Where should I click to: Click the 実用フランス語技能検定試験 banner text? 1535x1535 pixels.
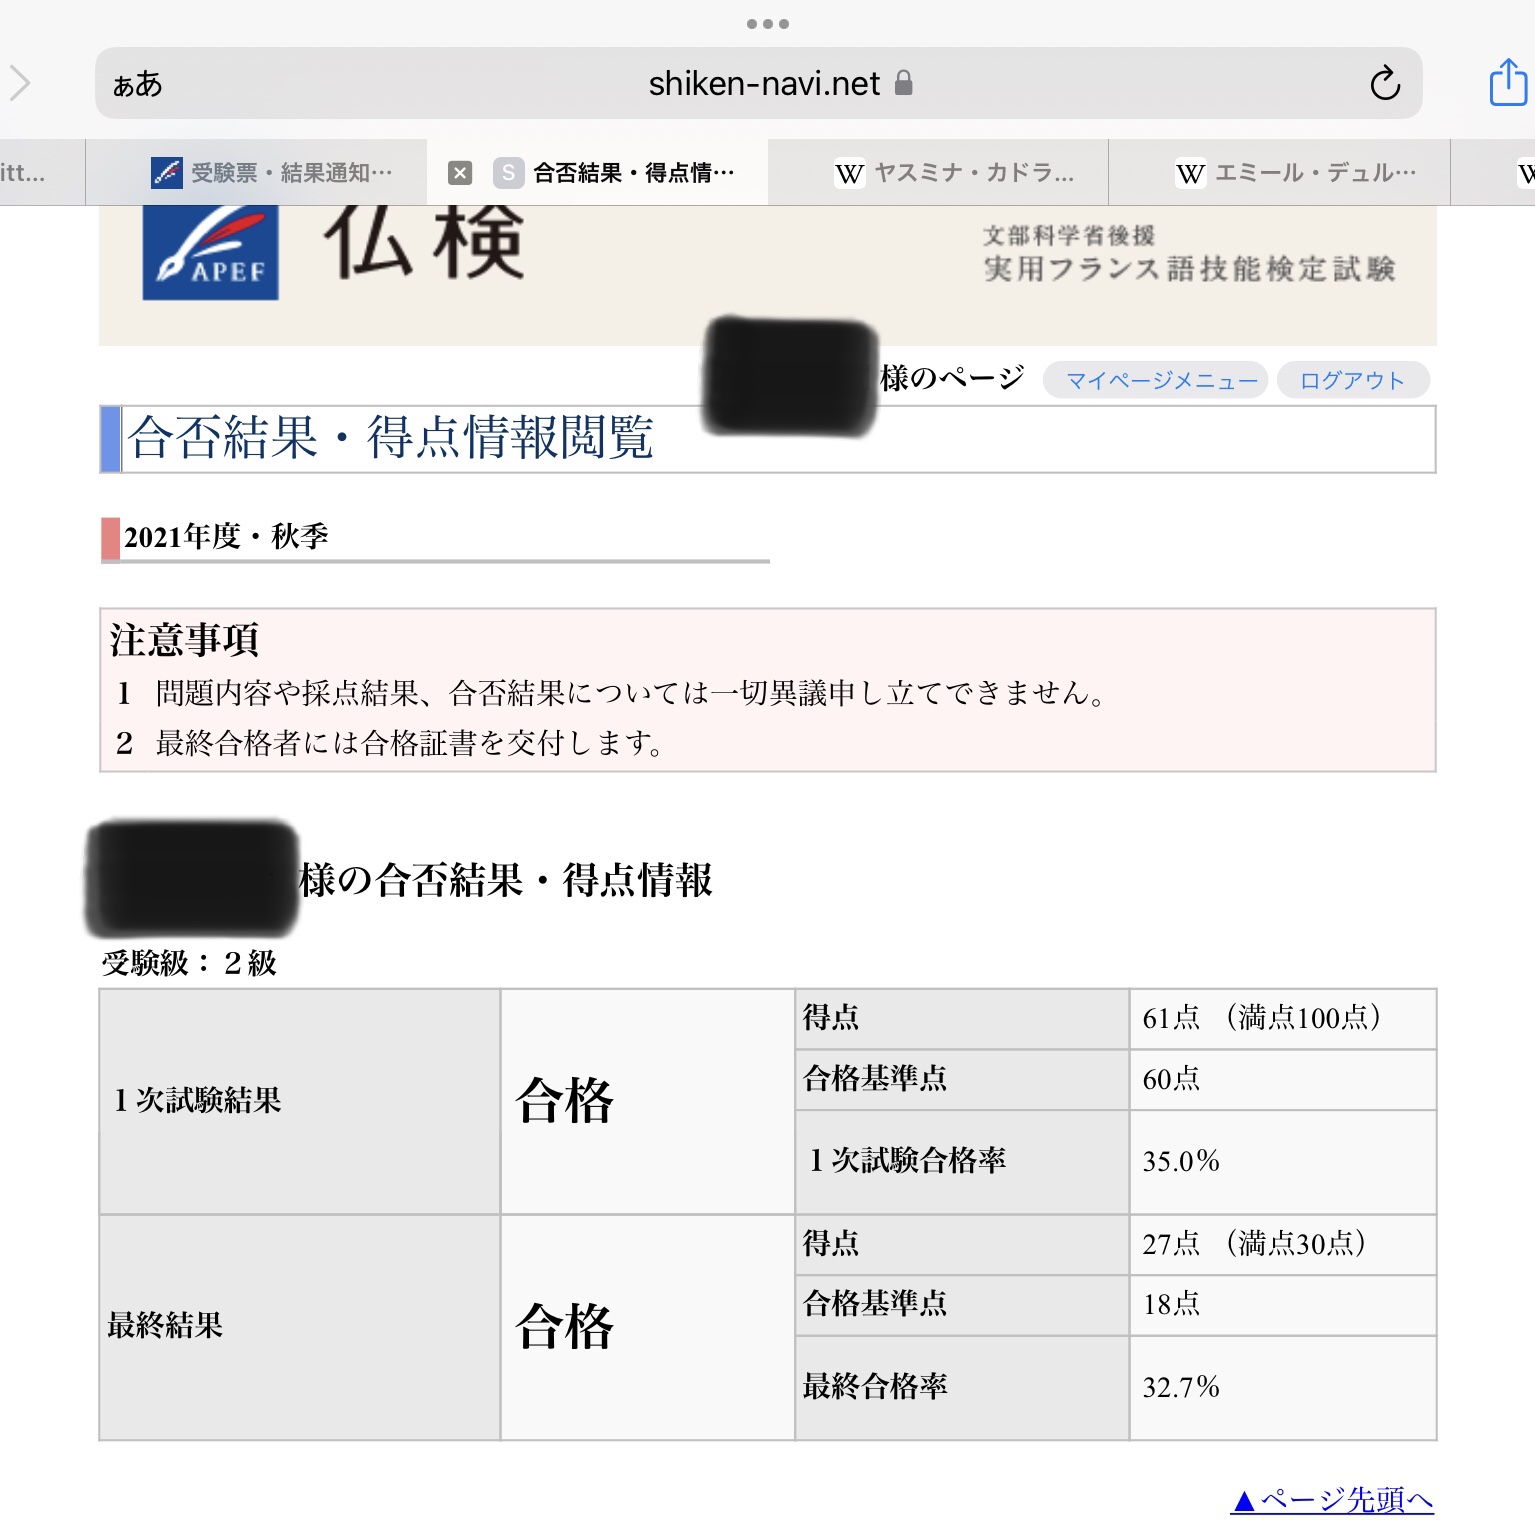click(x=1190, y=269)
